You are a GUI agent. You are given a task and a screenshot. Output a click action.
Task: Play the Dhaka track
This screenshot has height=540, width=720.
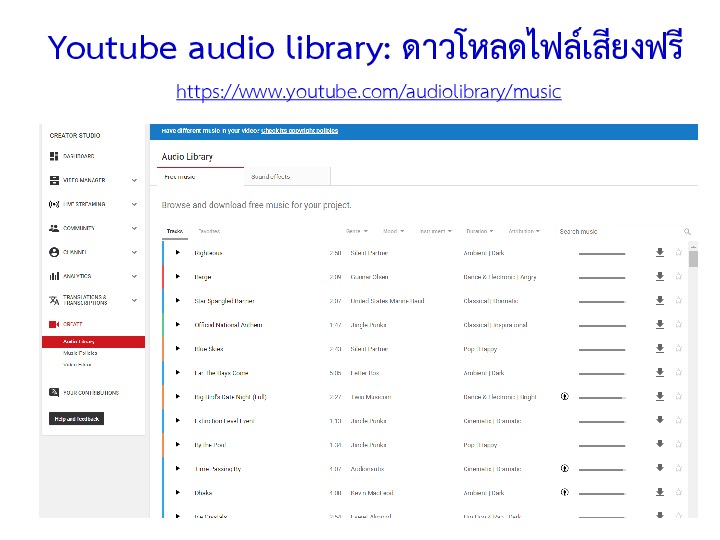[x=178, y=492]
